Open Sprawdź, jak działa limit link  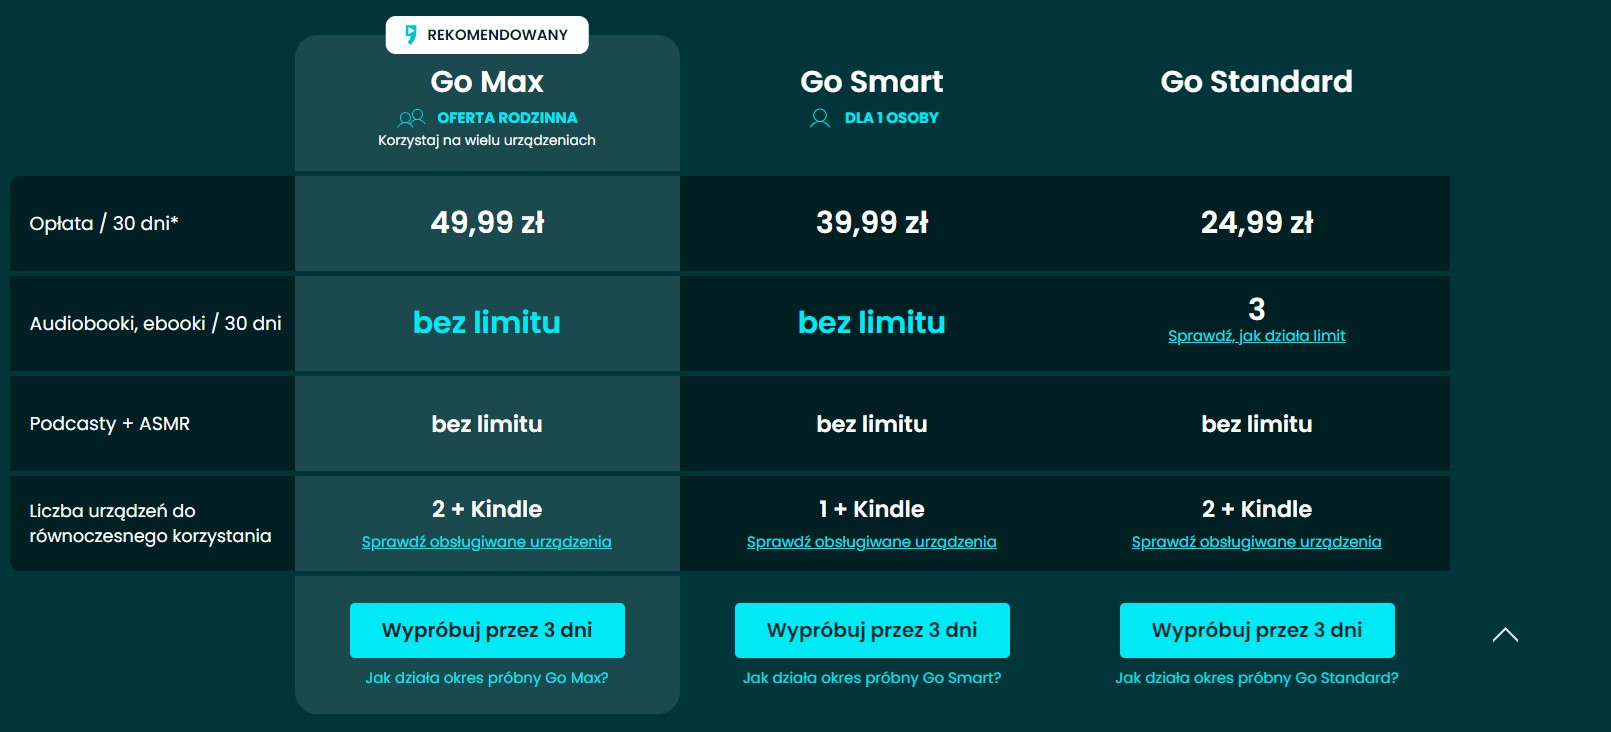pyautogui.click(x=1257, y=336)
